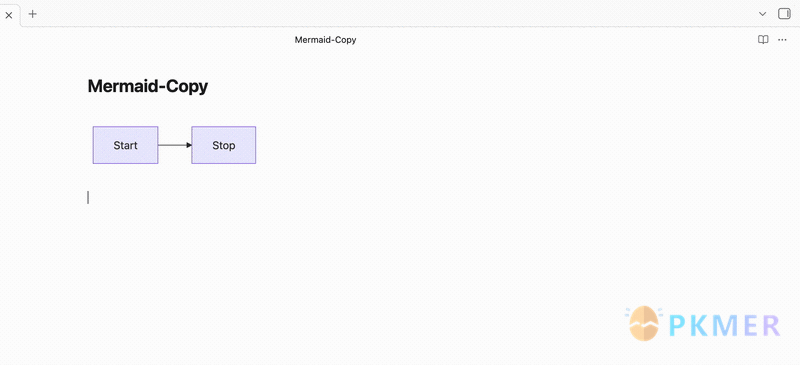Click the Mermaid-Copy title in header bar

(325, 40)
